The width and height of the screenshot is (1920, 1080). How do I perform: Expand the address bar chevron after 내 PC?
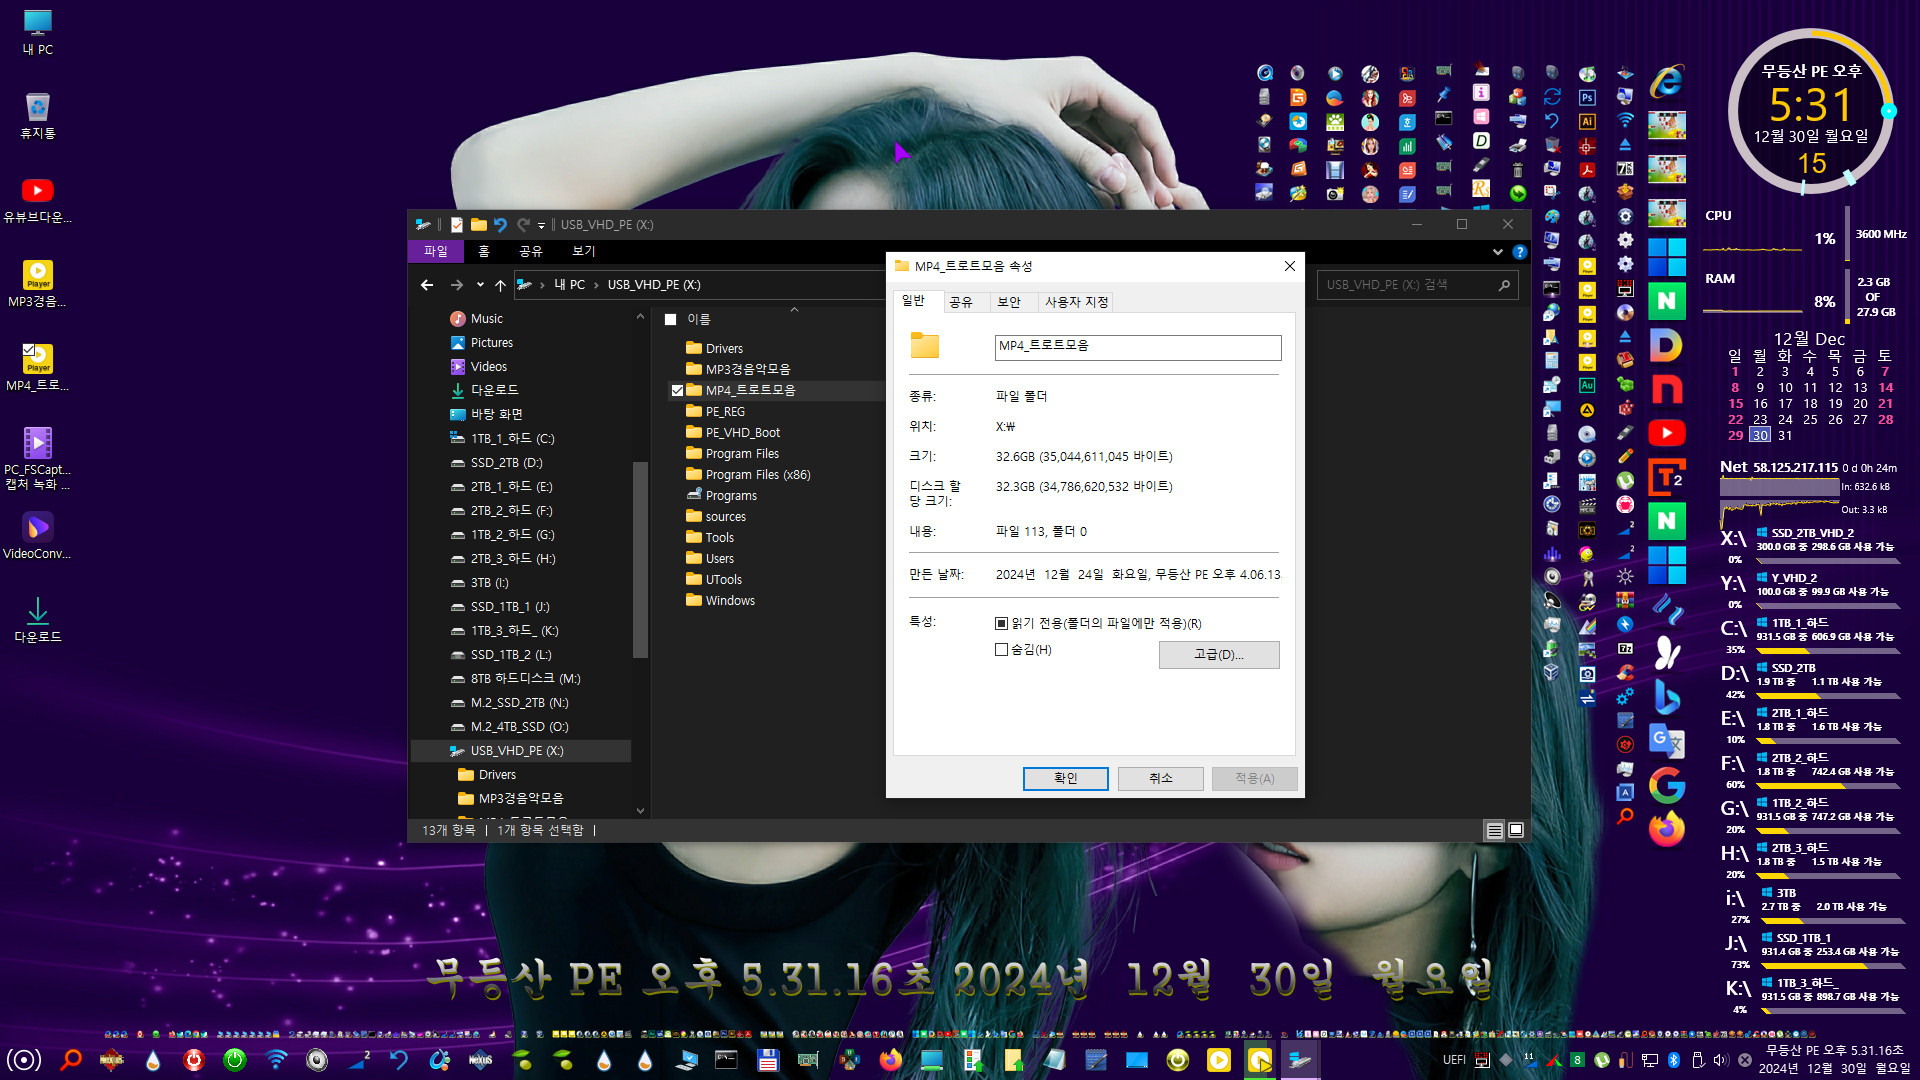tap(596, 285)
